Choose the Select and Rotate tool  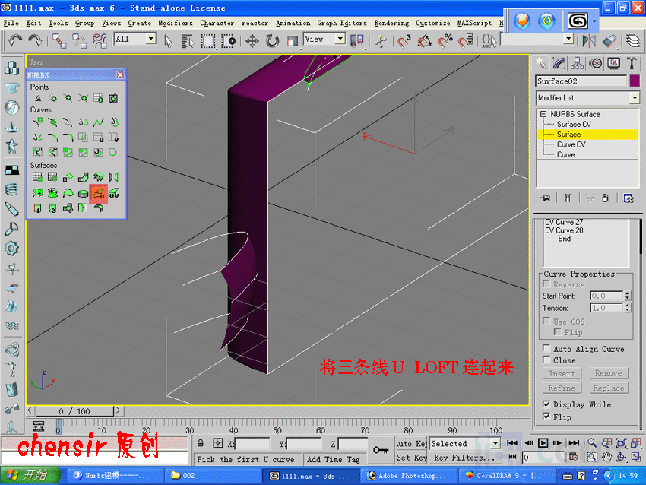(272, 40)
